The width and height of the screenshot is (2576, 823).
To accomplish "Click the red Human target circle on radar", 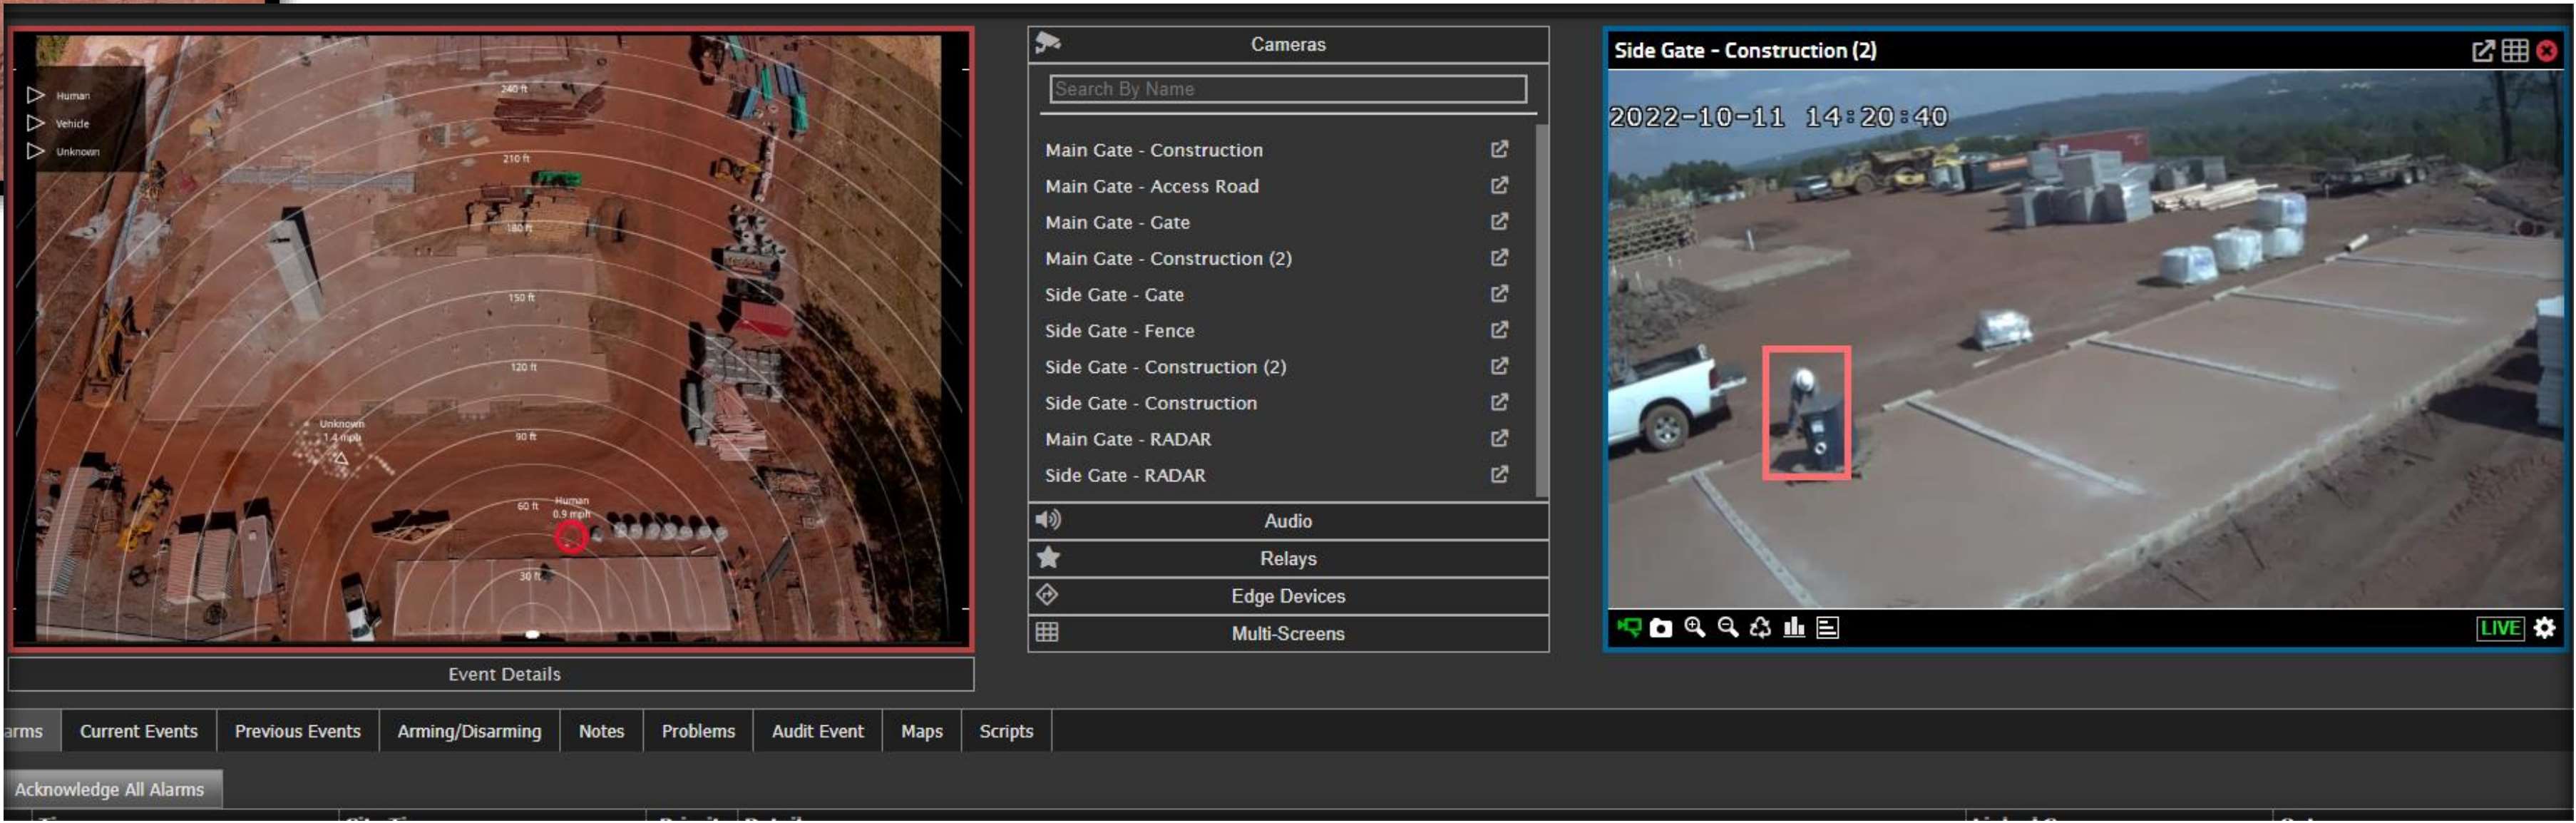I will (572, 538).
